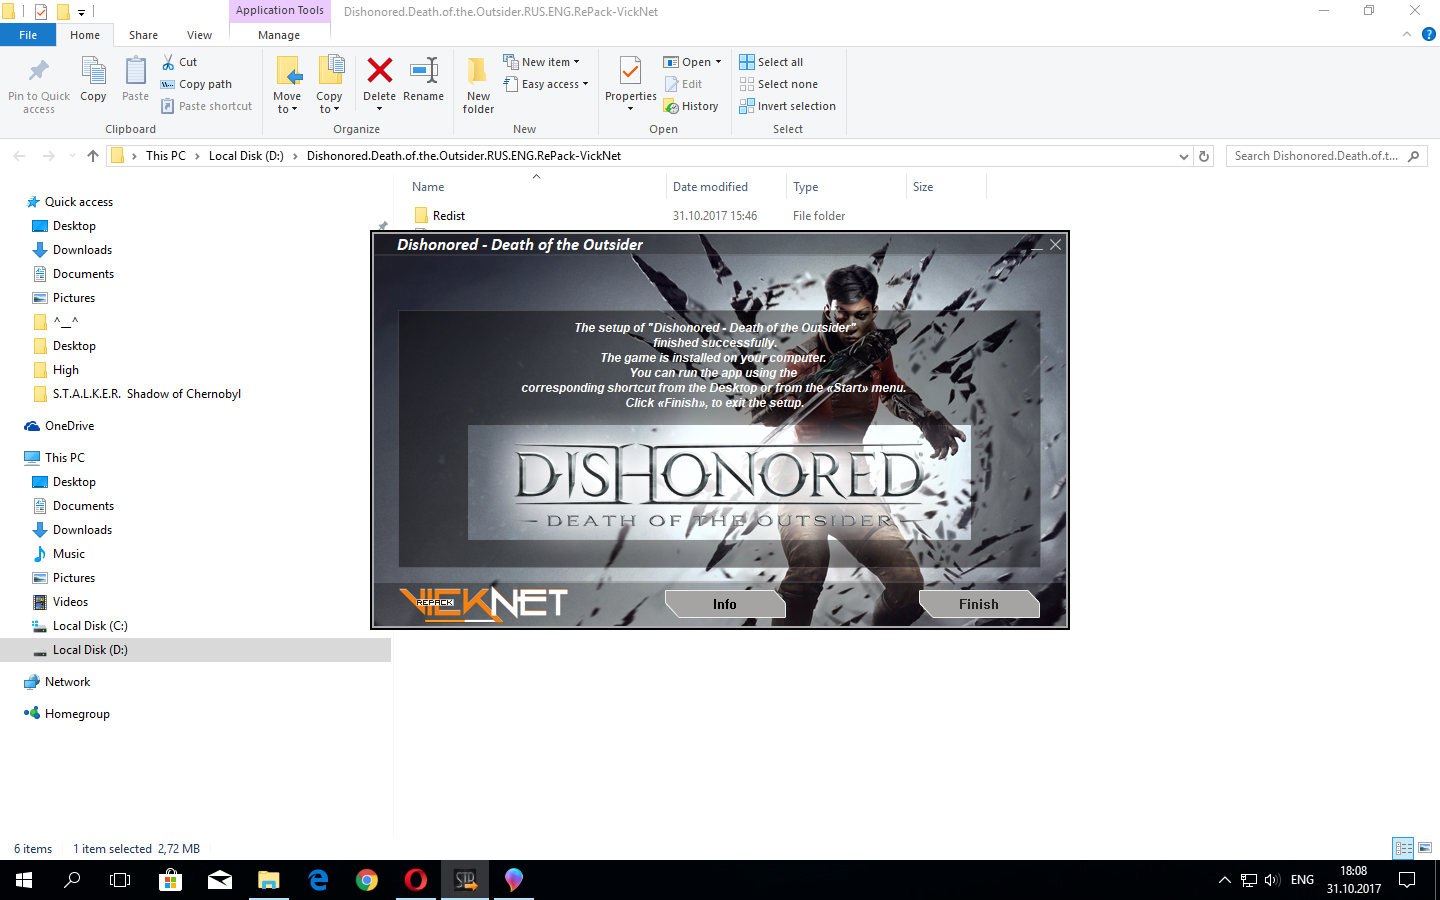
Task: Click Finish in the installer dialog
Action: 978,604
